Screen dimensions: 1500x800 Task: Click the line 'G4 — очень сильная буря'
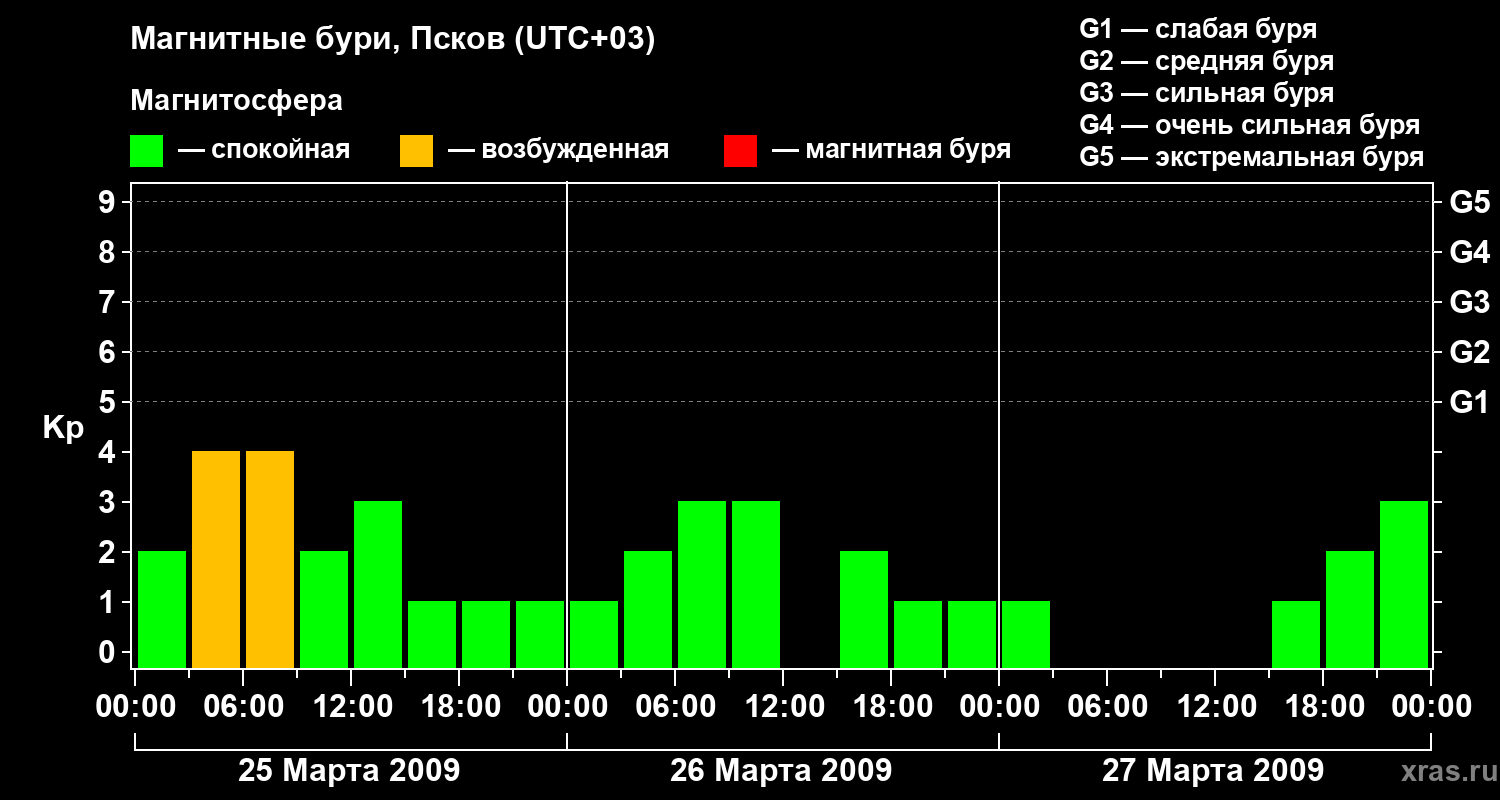click(1249, 125)
